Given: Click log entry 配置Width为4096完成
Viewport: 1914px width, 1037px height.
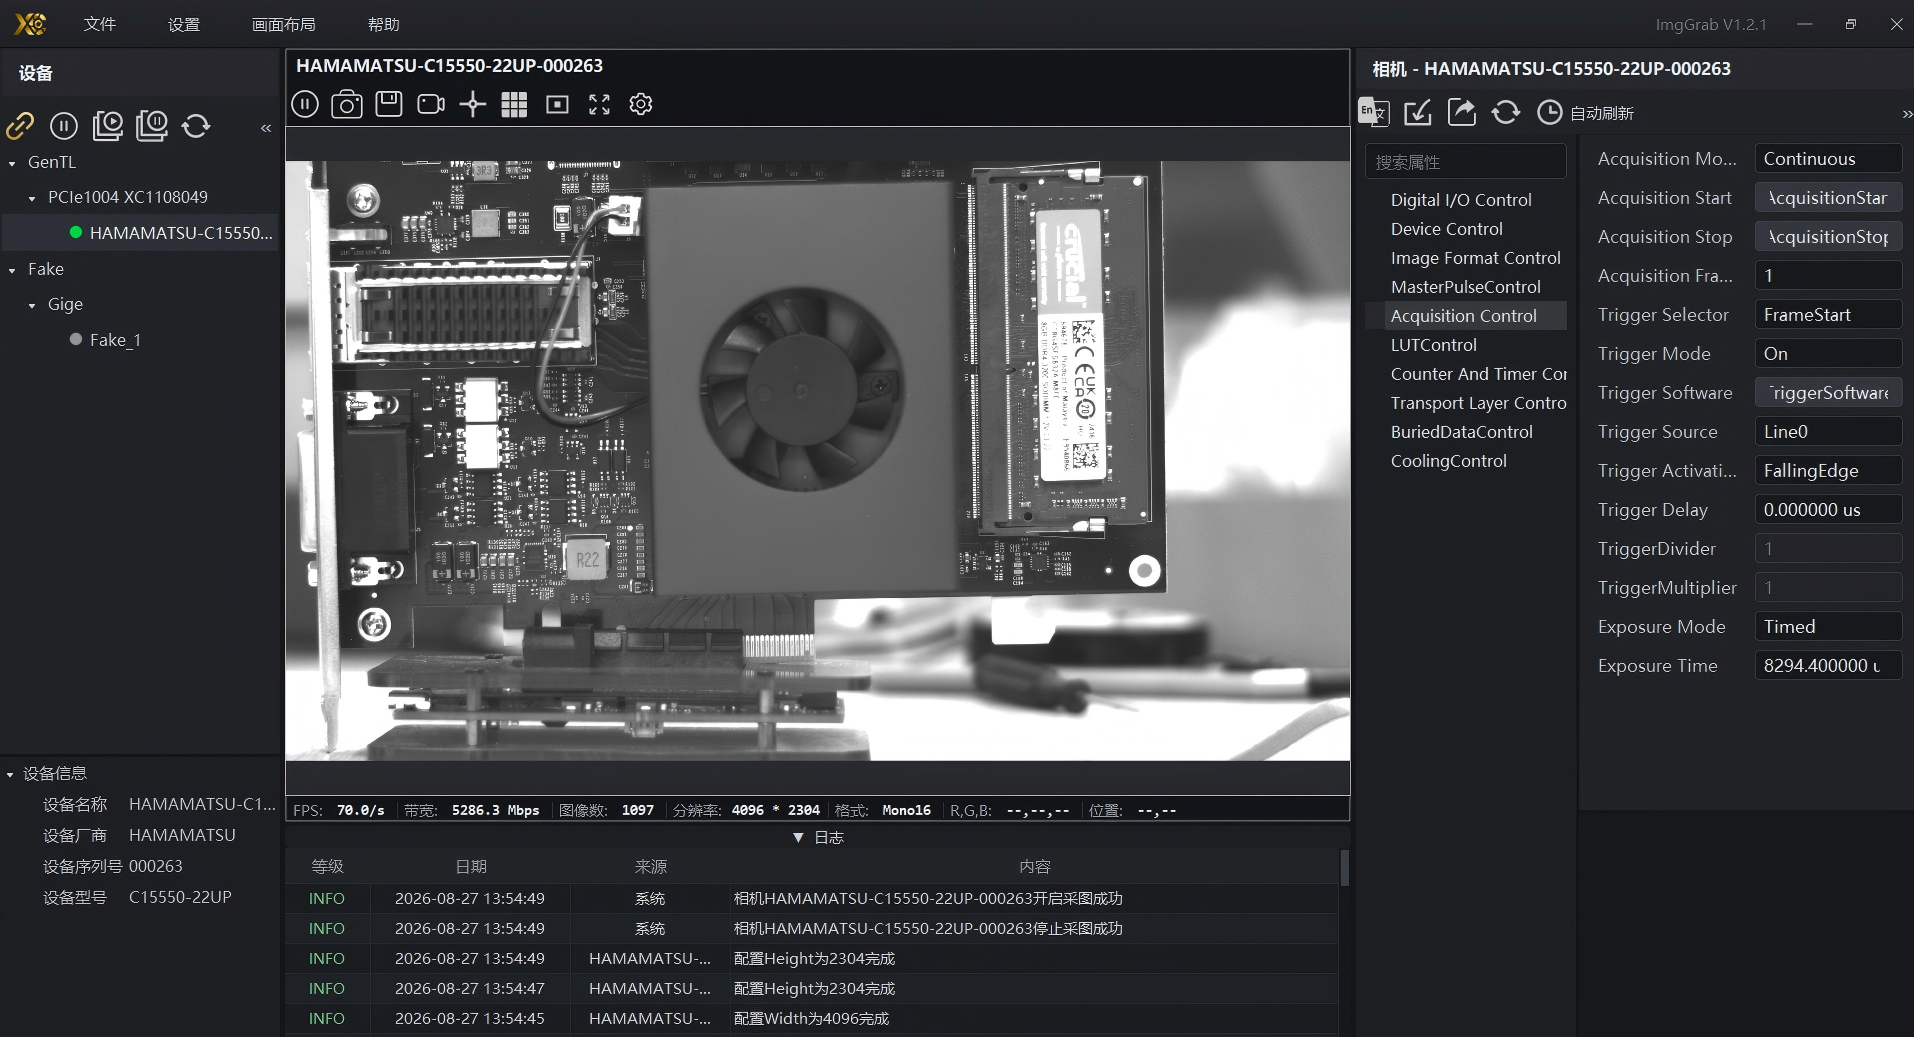Looking at the screenshot, I should click(x=811, y=1018).
